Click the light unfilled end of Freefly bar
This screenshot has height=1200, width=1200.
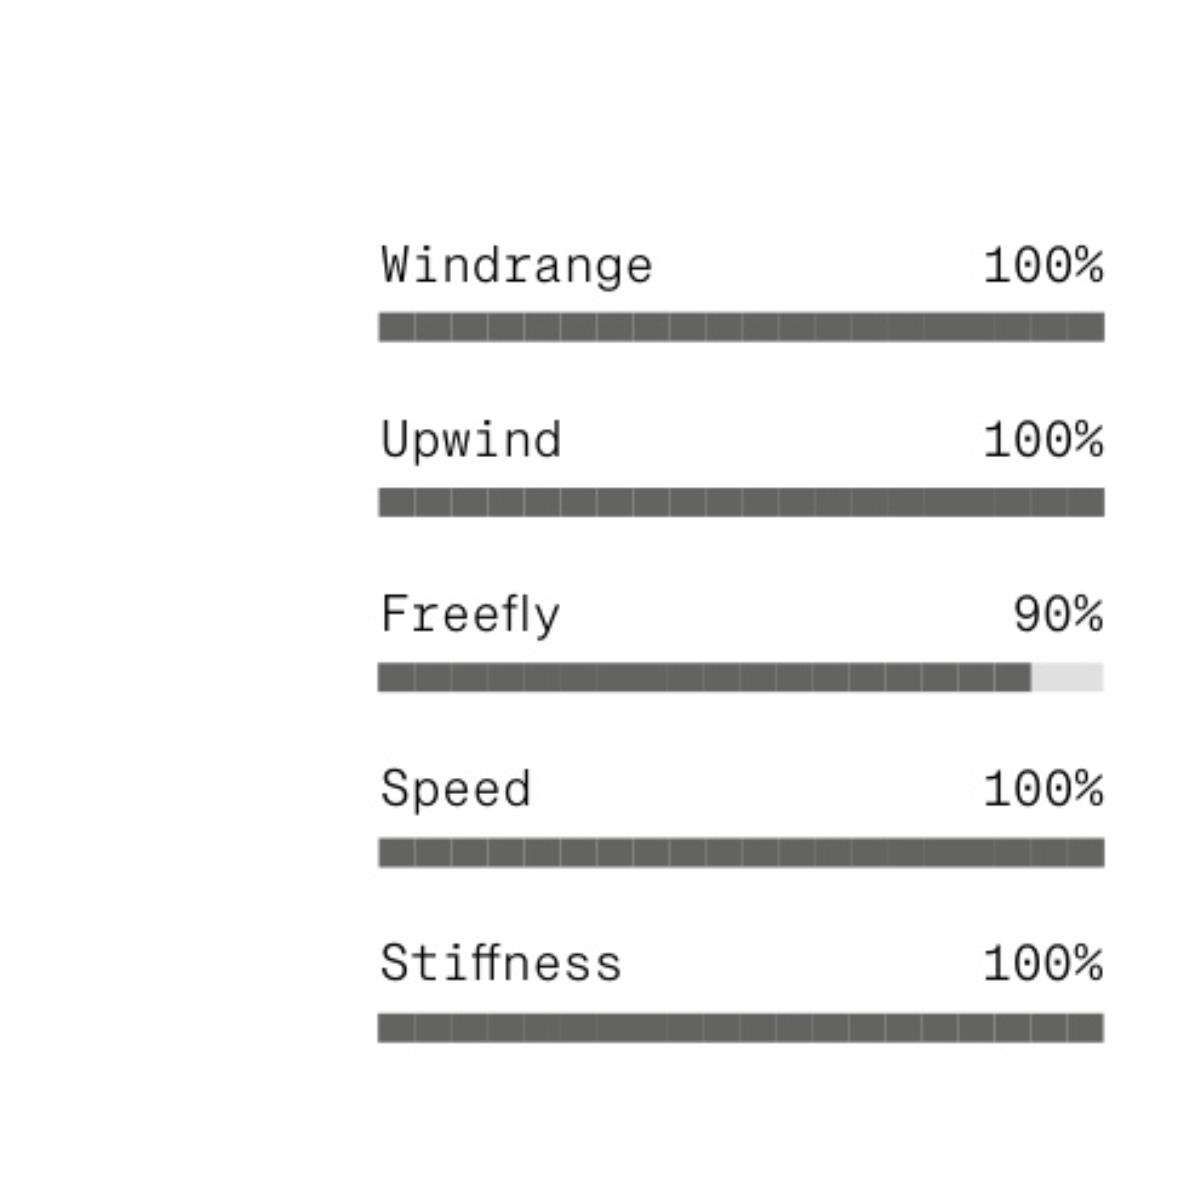tap(1067, 678)
